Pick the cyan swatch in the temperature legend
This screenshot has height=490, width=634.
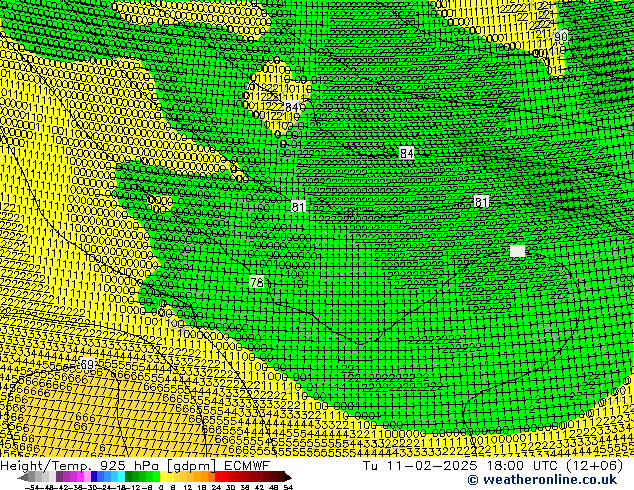click(x=121, y=477)
